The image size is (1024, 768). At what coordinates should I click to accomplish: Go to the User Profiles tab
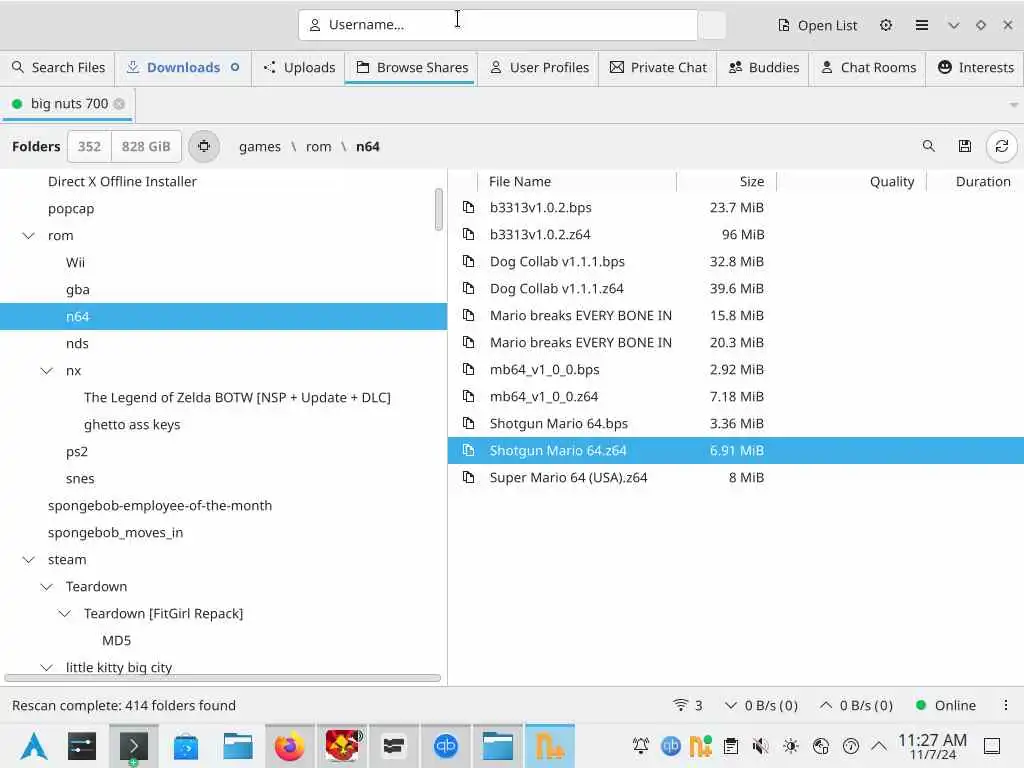coord(539,67)
